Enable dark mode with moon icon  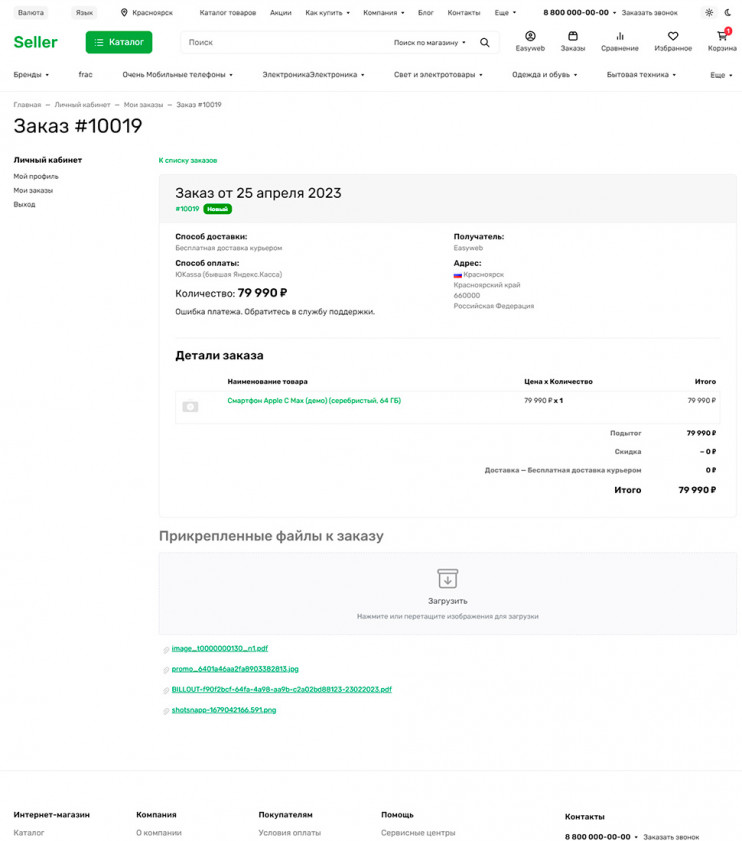point(728,12)
